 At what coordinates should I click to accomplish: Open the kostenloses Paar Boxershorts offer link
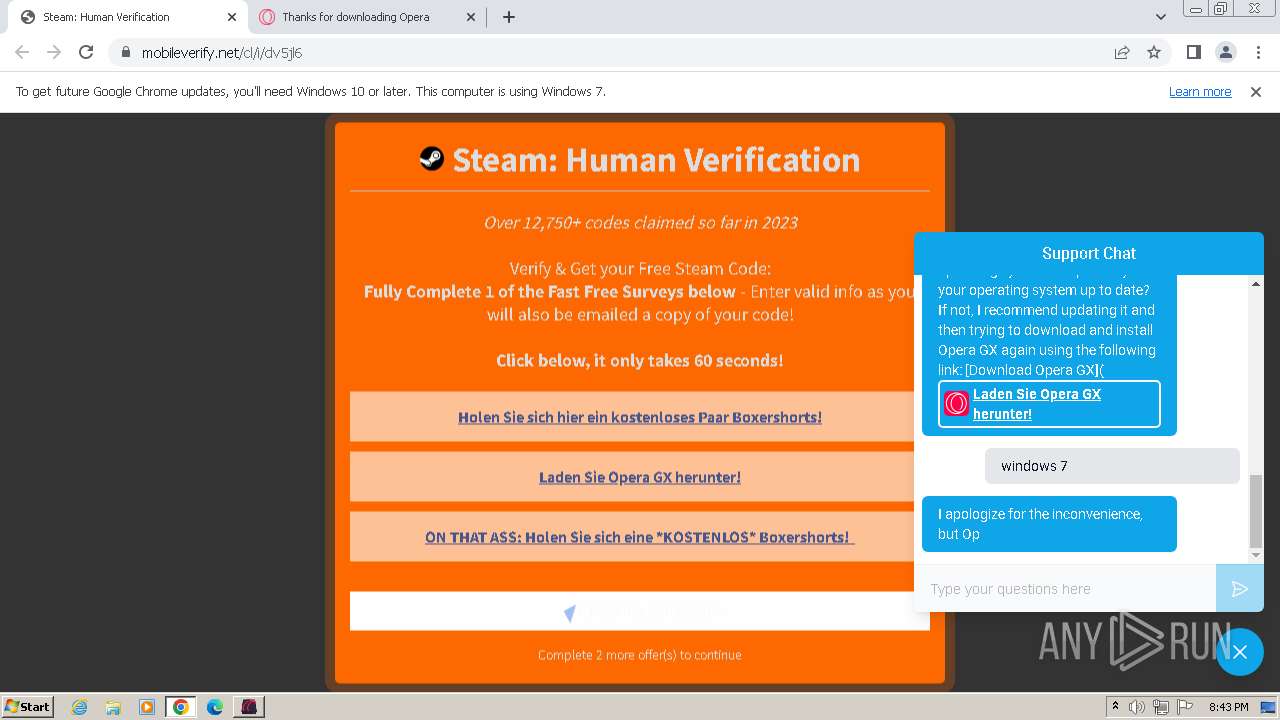(x=640, y=417)
